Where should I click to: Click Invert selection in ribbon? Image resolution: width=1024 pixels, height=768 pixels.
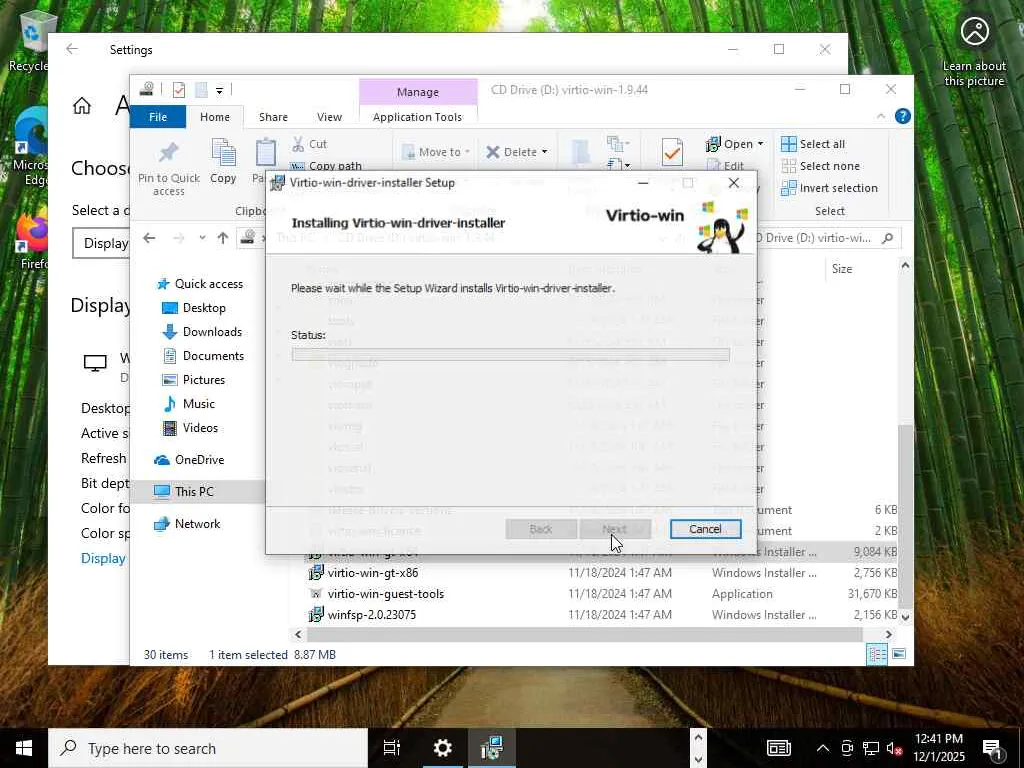pos(829,188)
